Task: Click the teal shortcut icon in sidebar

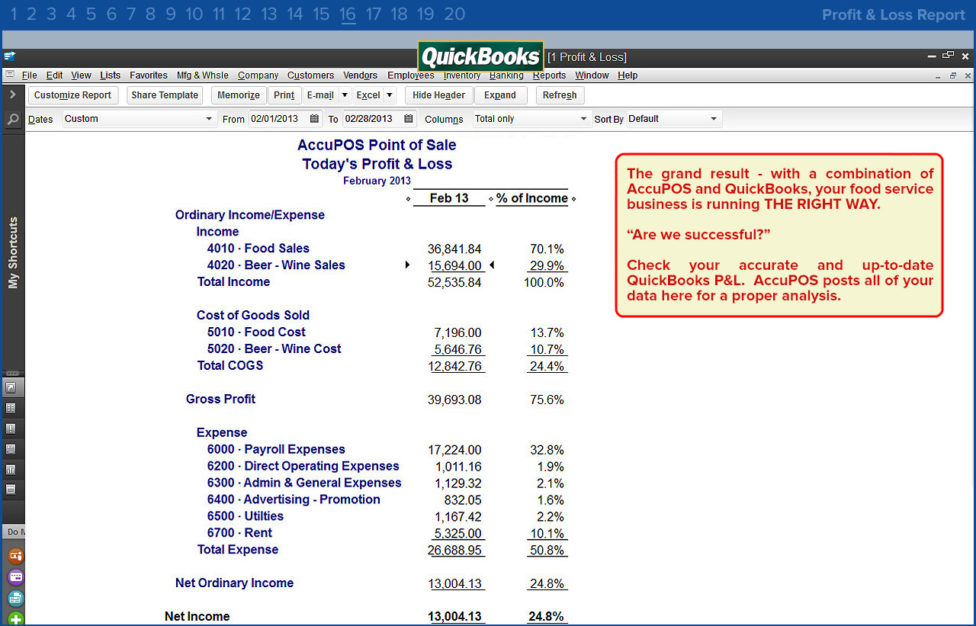Action: click(x=16, y=598)
